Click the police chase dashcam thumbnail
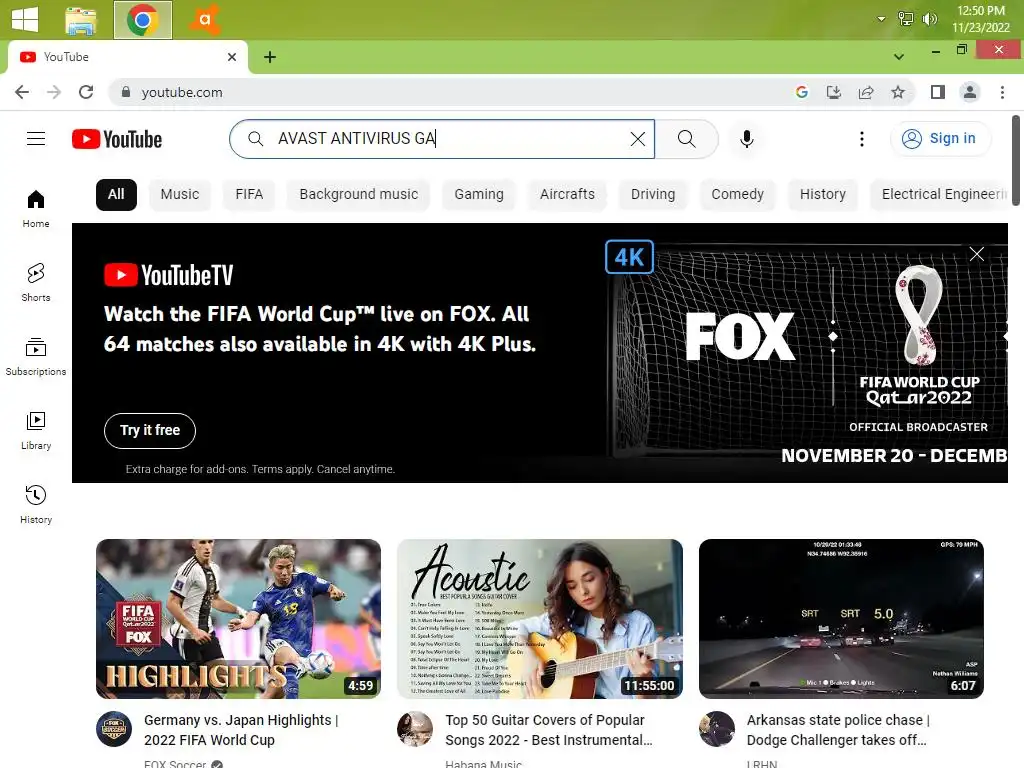This screenshot has height=768, width=1024. click(x=841, y=618)
